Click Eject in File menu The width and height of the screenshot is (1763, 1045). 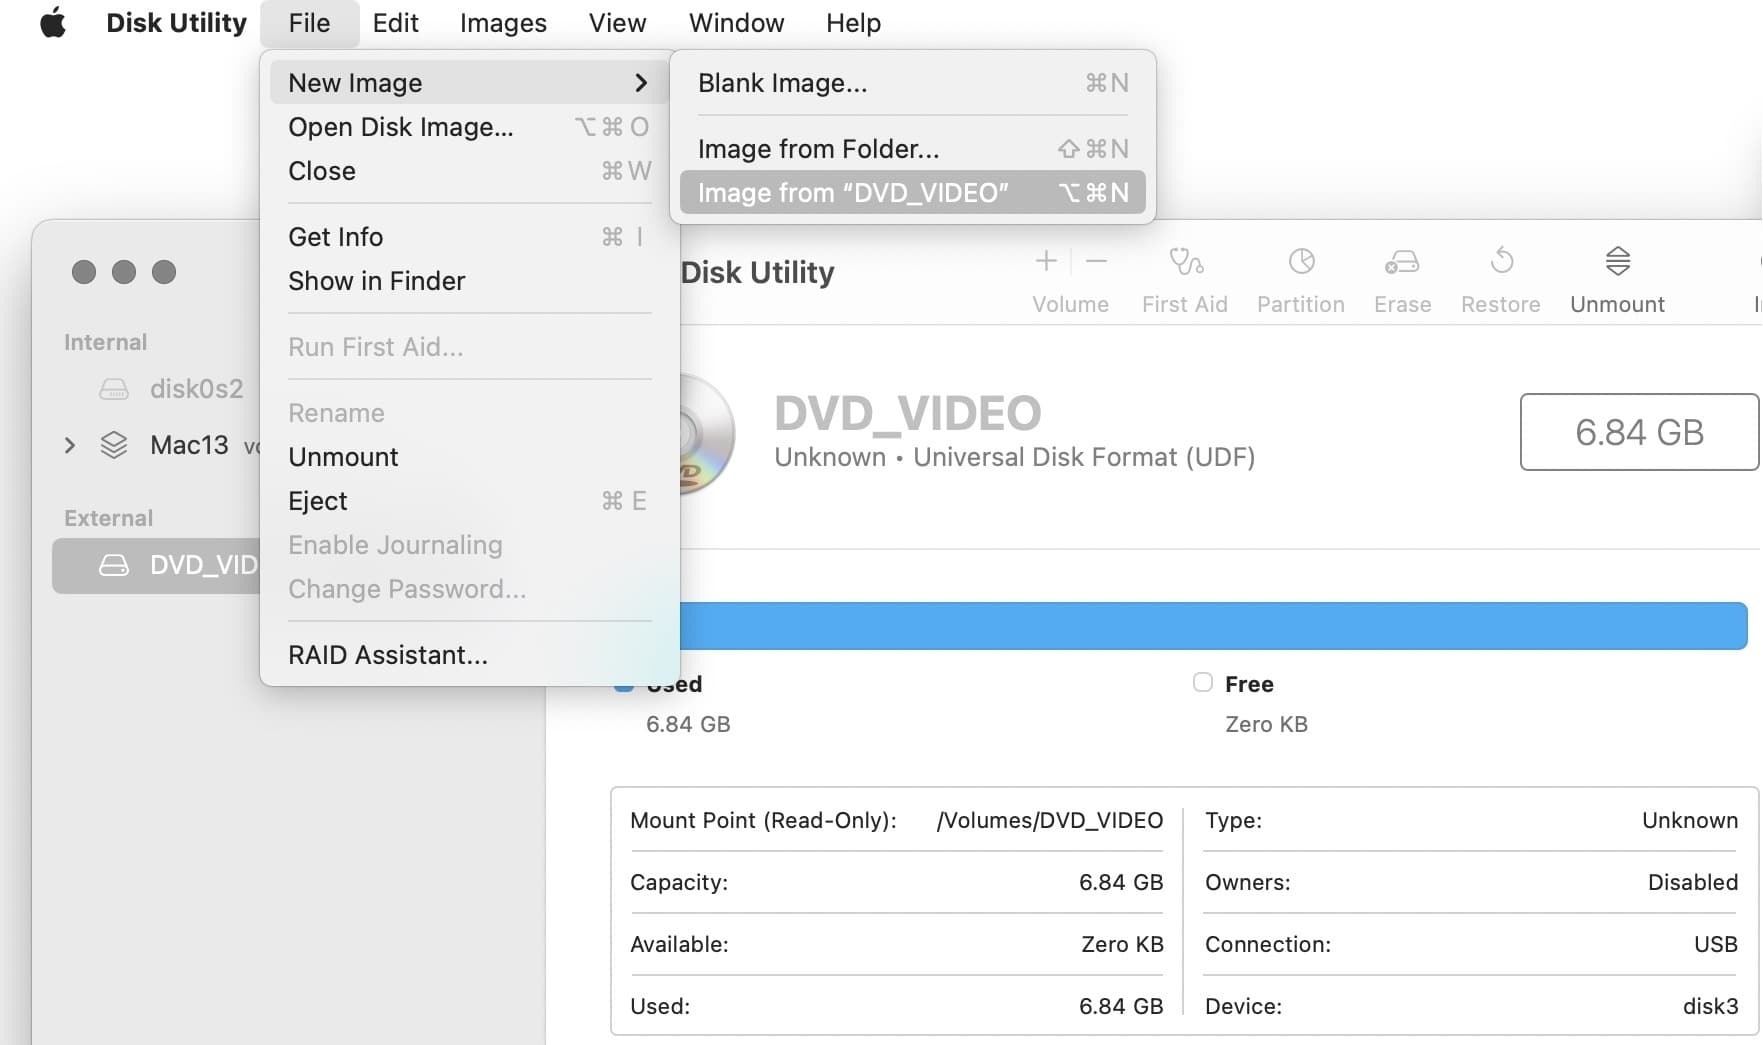point(318,501)
